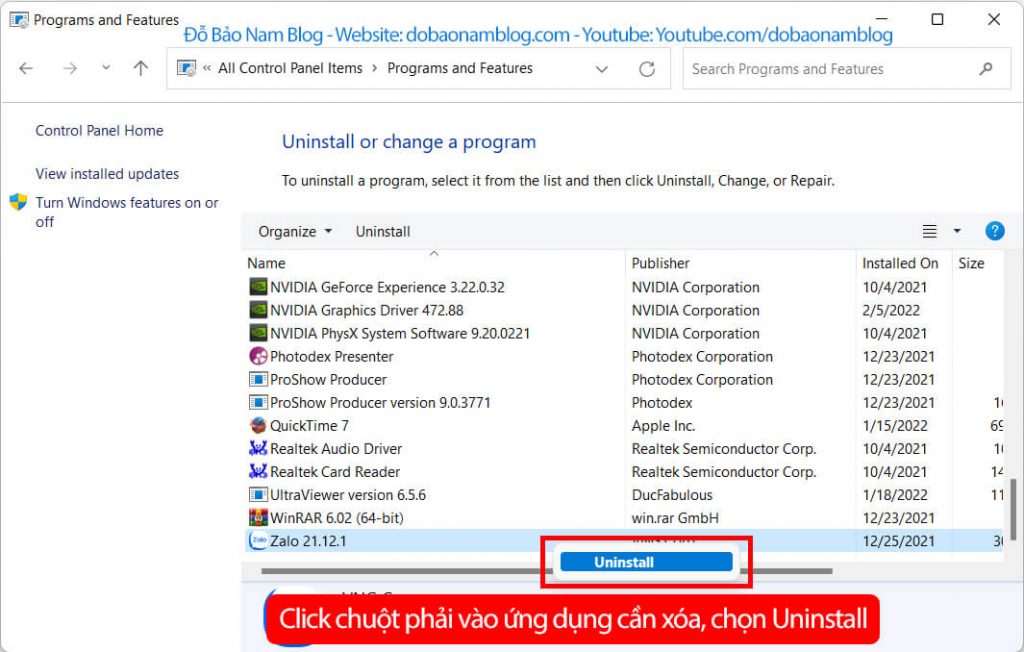Click Programs and Features breadcrumb
1024x652 pixels.
click(x=460, y=68)
